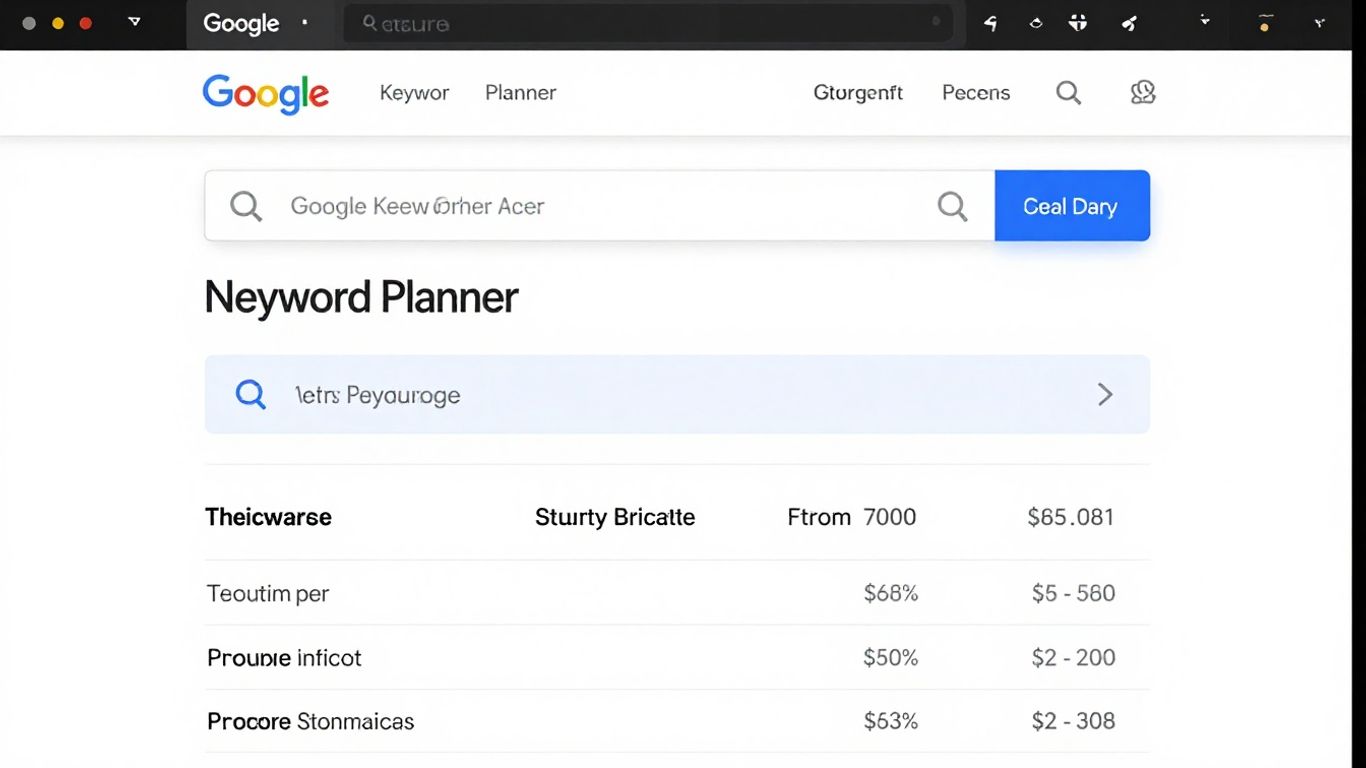1366x768 pixels.
Task: Click the $65.081 column header value
Action: (1070, 517)
